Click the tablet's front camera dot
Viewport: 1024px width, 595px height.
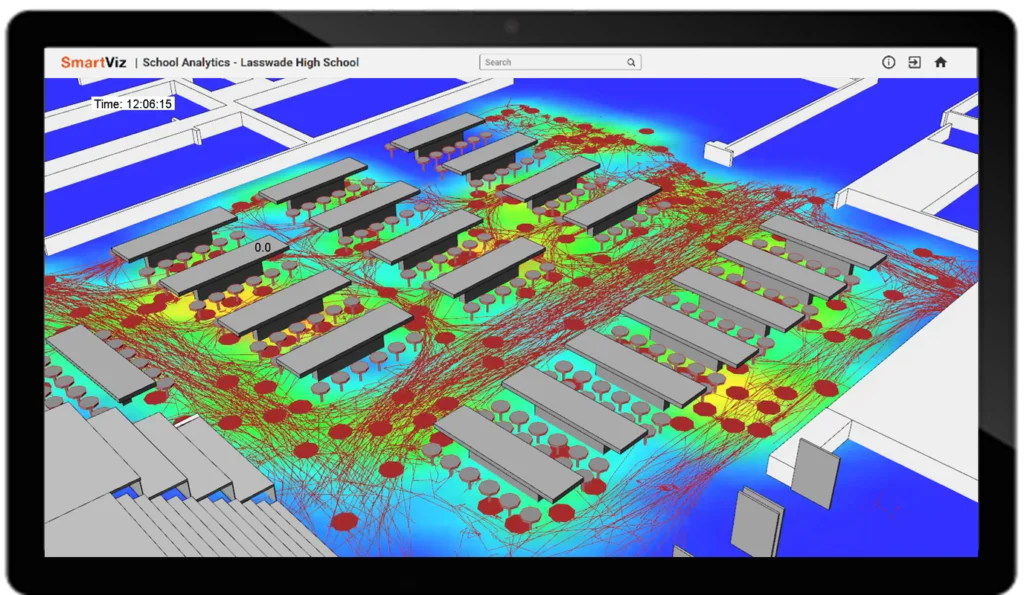coord(512,26)
